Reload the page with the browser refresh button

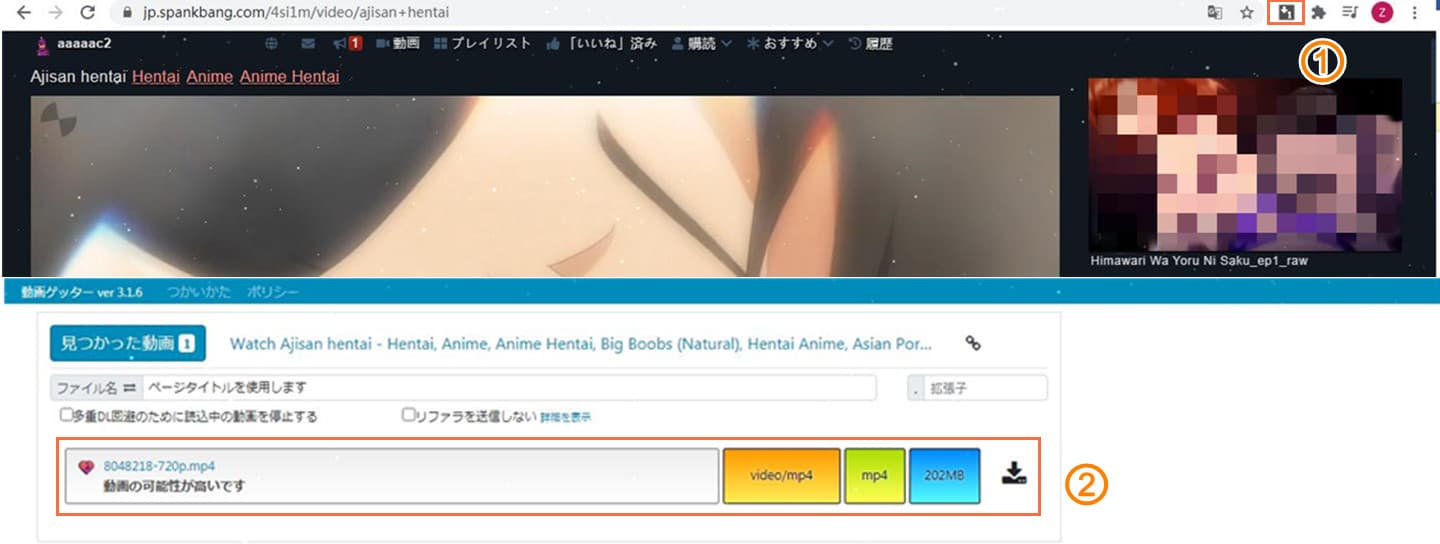(x=87, y=13)
